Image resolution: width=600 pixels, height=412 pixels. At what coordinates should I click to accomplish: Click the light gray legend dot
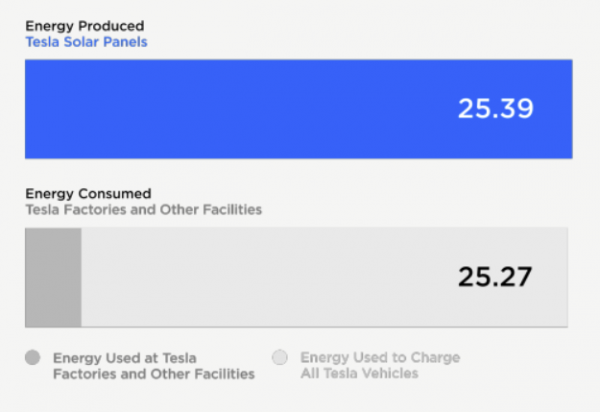[280, 357]
